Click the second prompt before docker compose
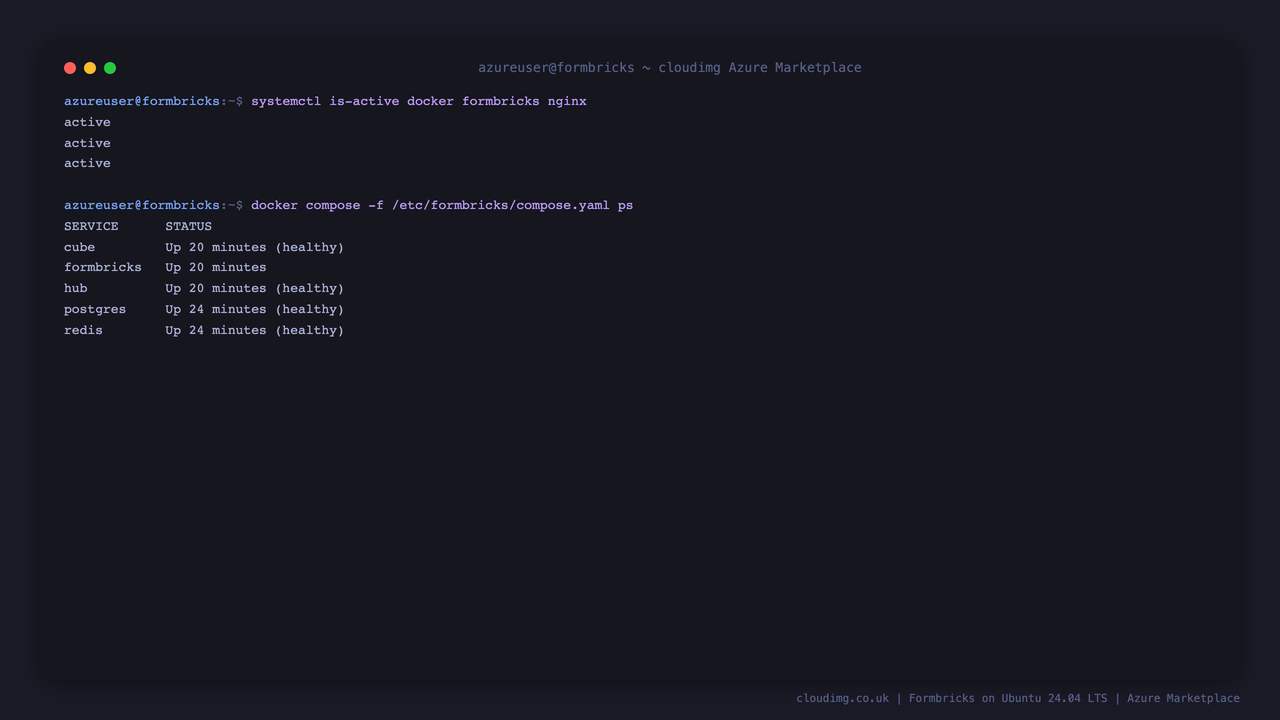This screenshot has width=1280, height=720. tap(153, 205)
